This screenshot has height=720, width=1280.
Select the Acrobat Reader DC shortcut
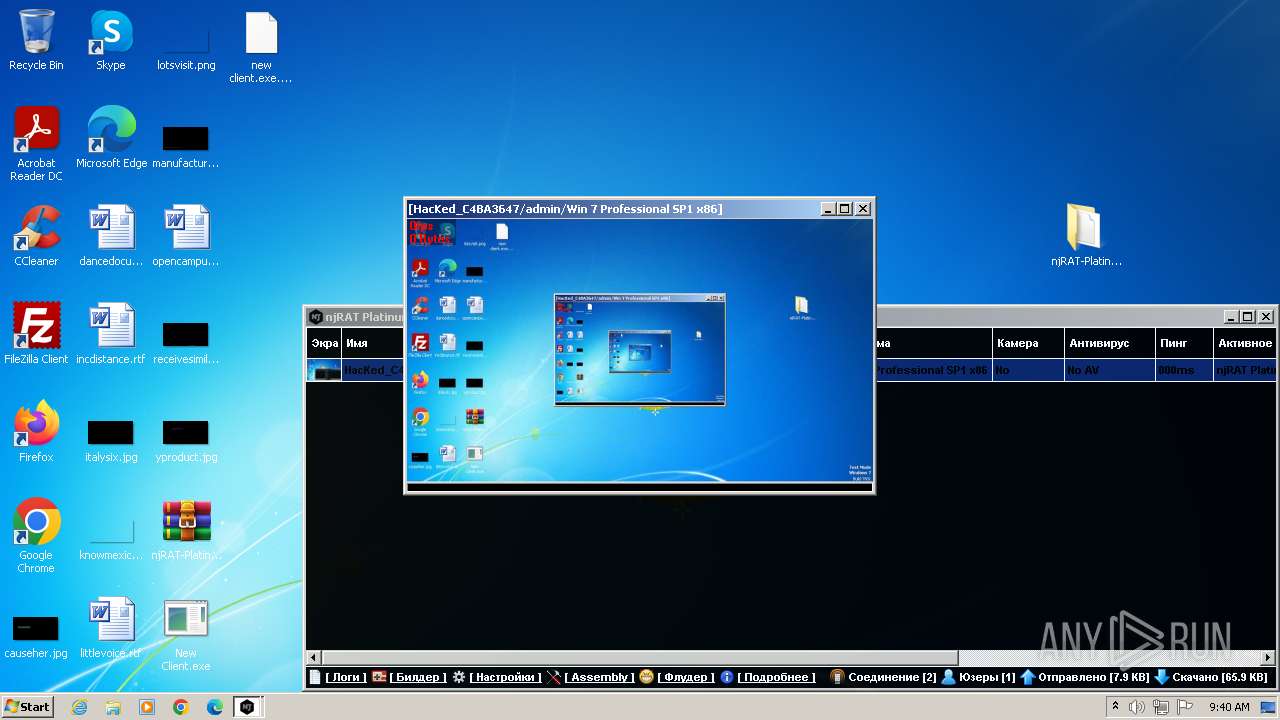pyautogui.click(x=36, y=144)
